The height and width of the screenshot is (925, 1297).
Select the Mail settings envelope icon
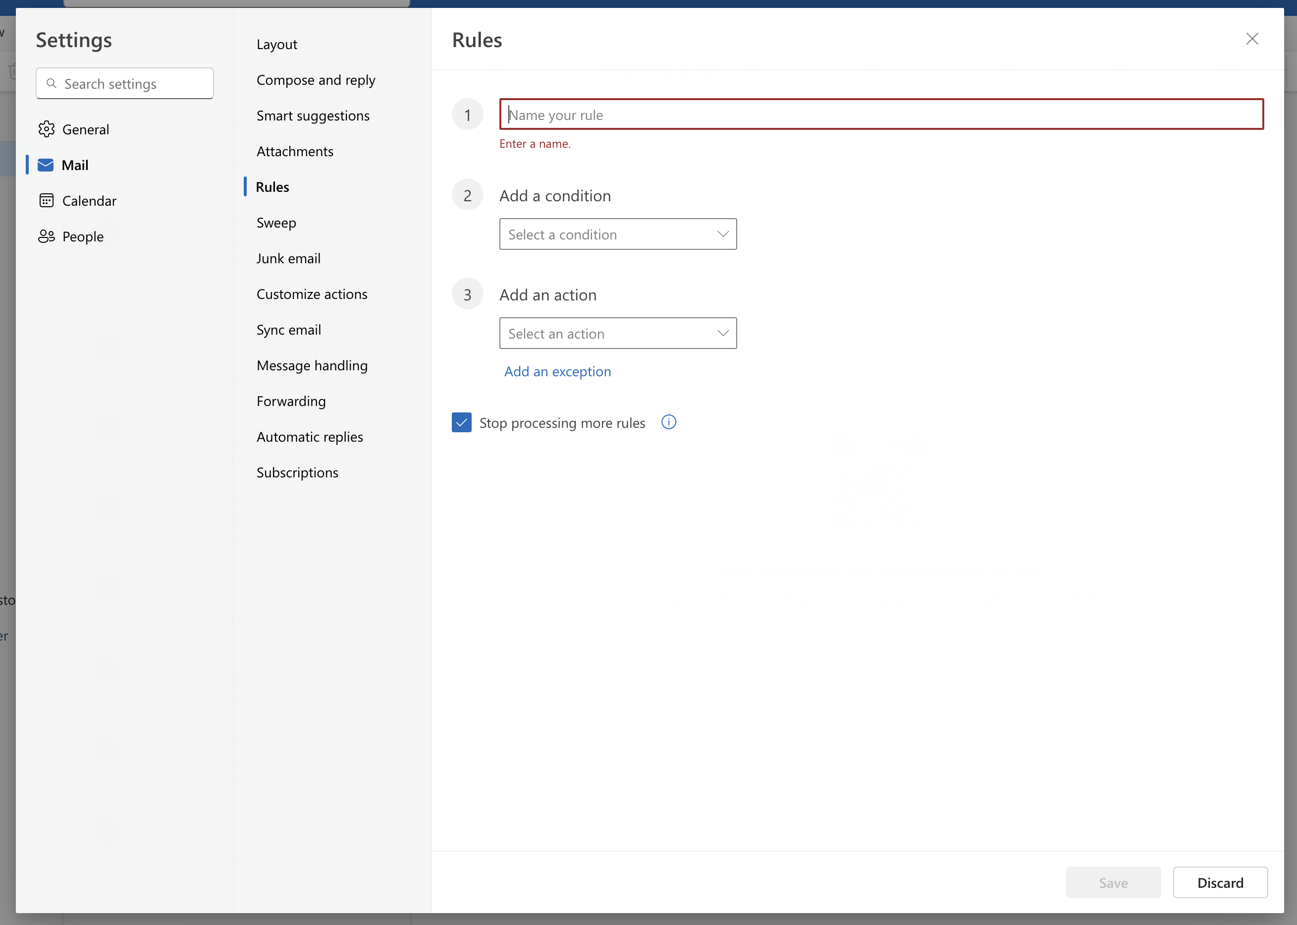pos(46,164)
